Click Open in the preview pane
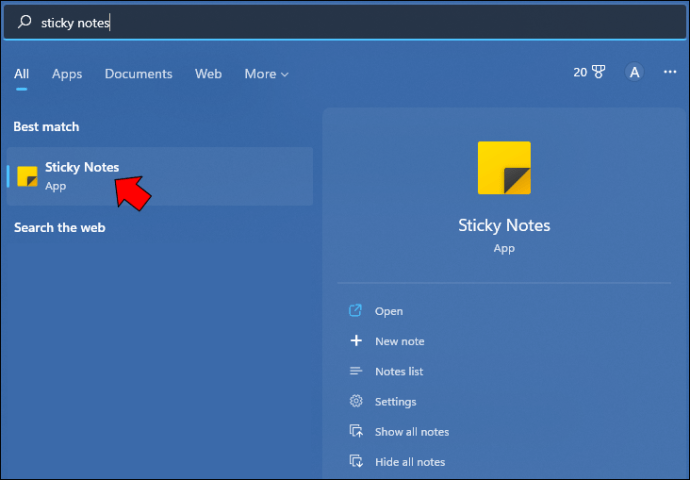 pyautogui.click(x=389, y=311)
